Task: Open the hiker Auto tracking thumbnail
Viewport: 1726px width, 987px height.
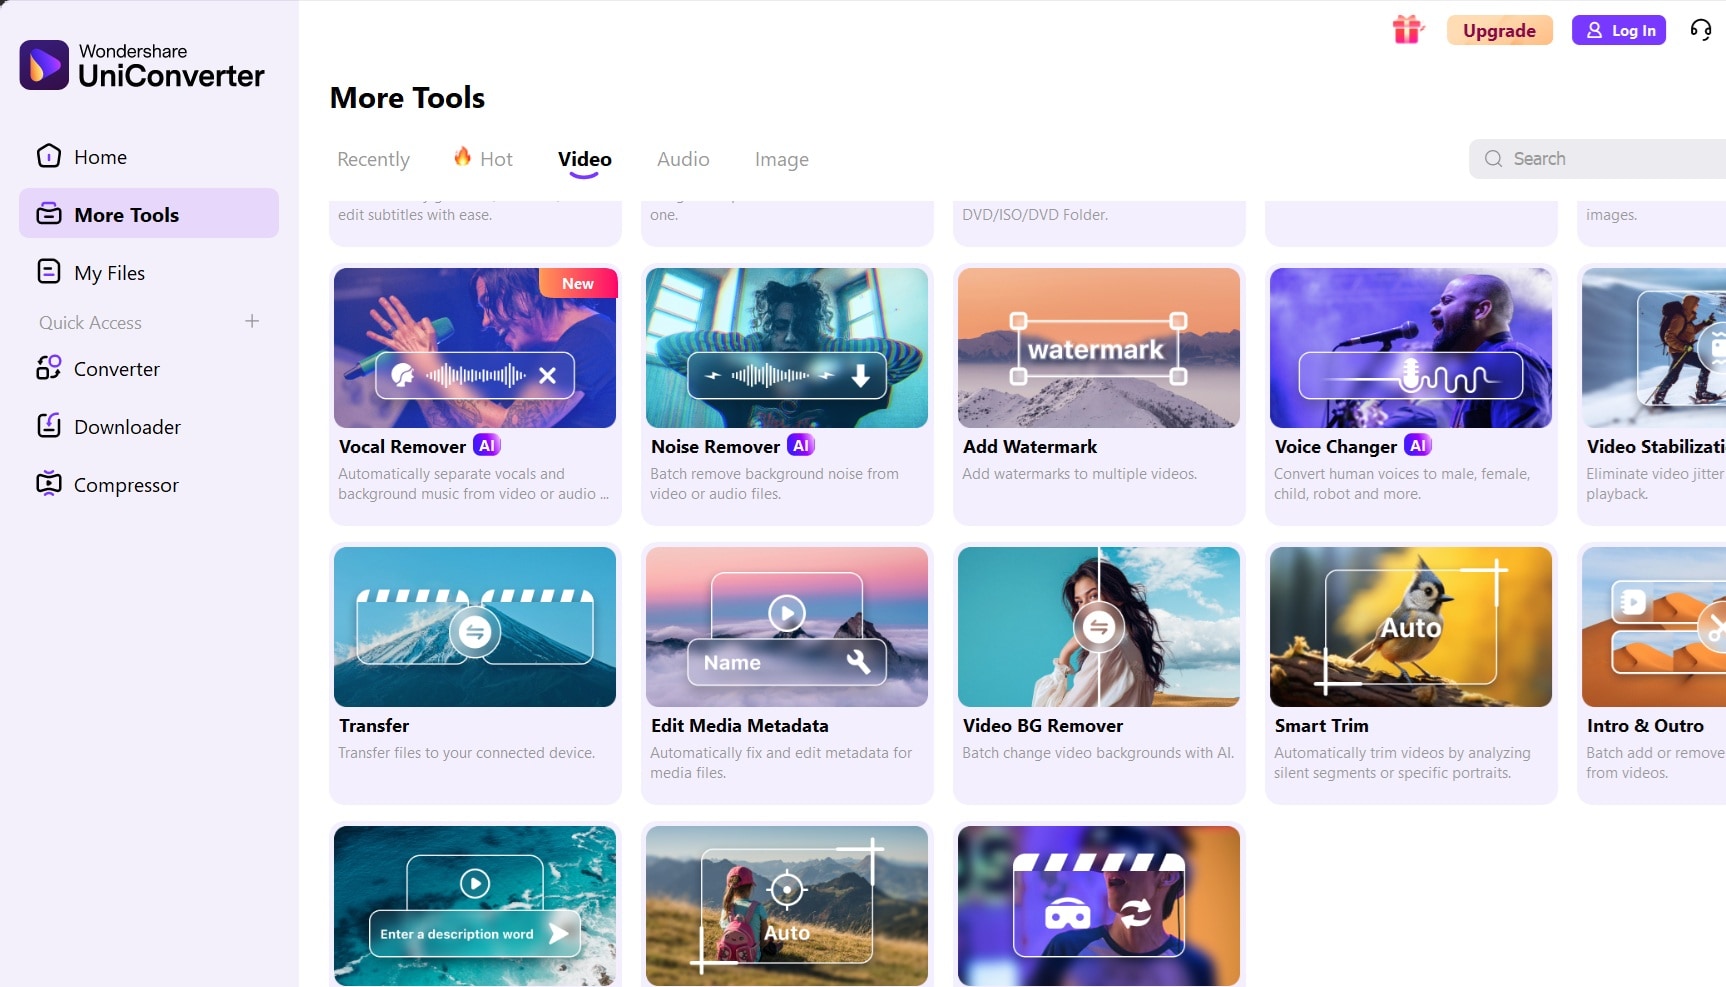Action: (x=787, y=906)
